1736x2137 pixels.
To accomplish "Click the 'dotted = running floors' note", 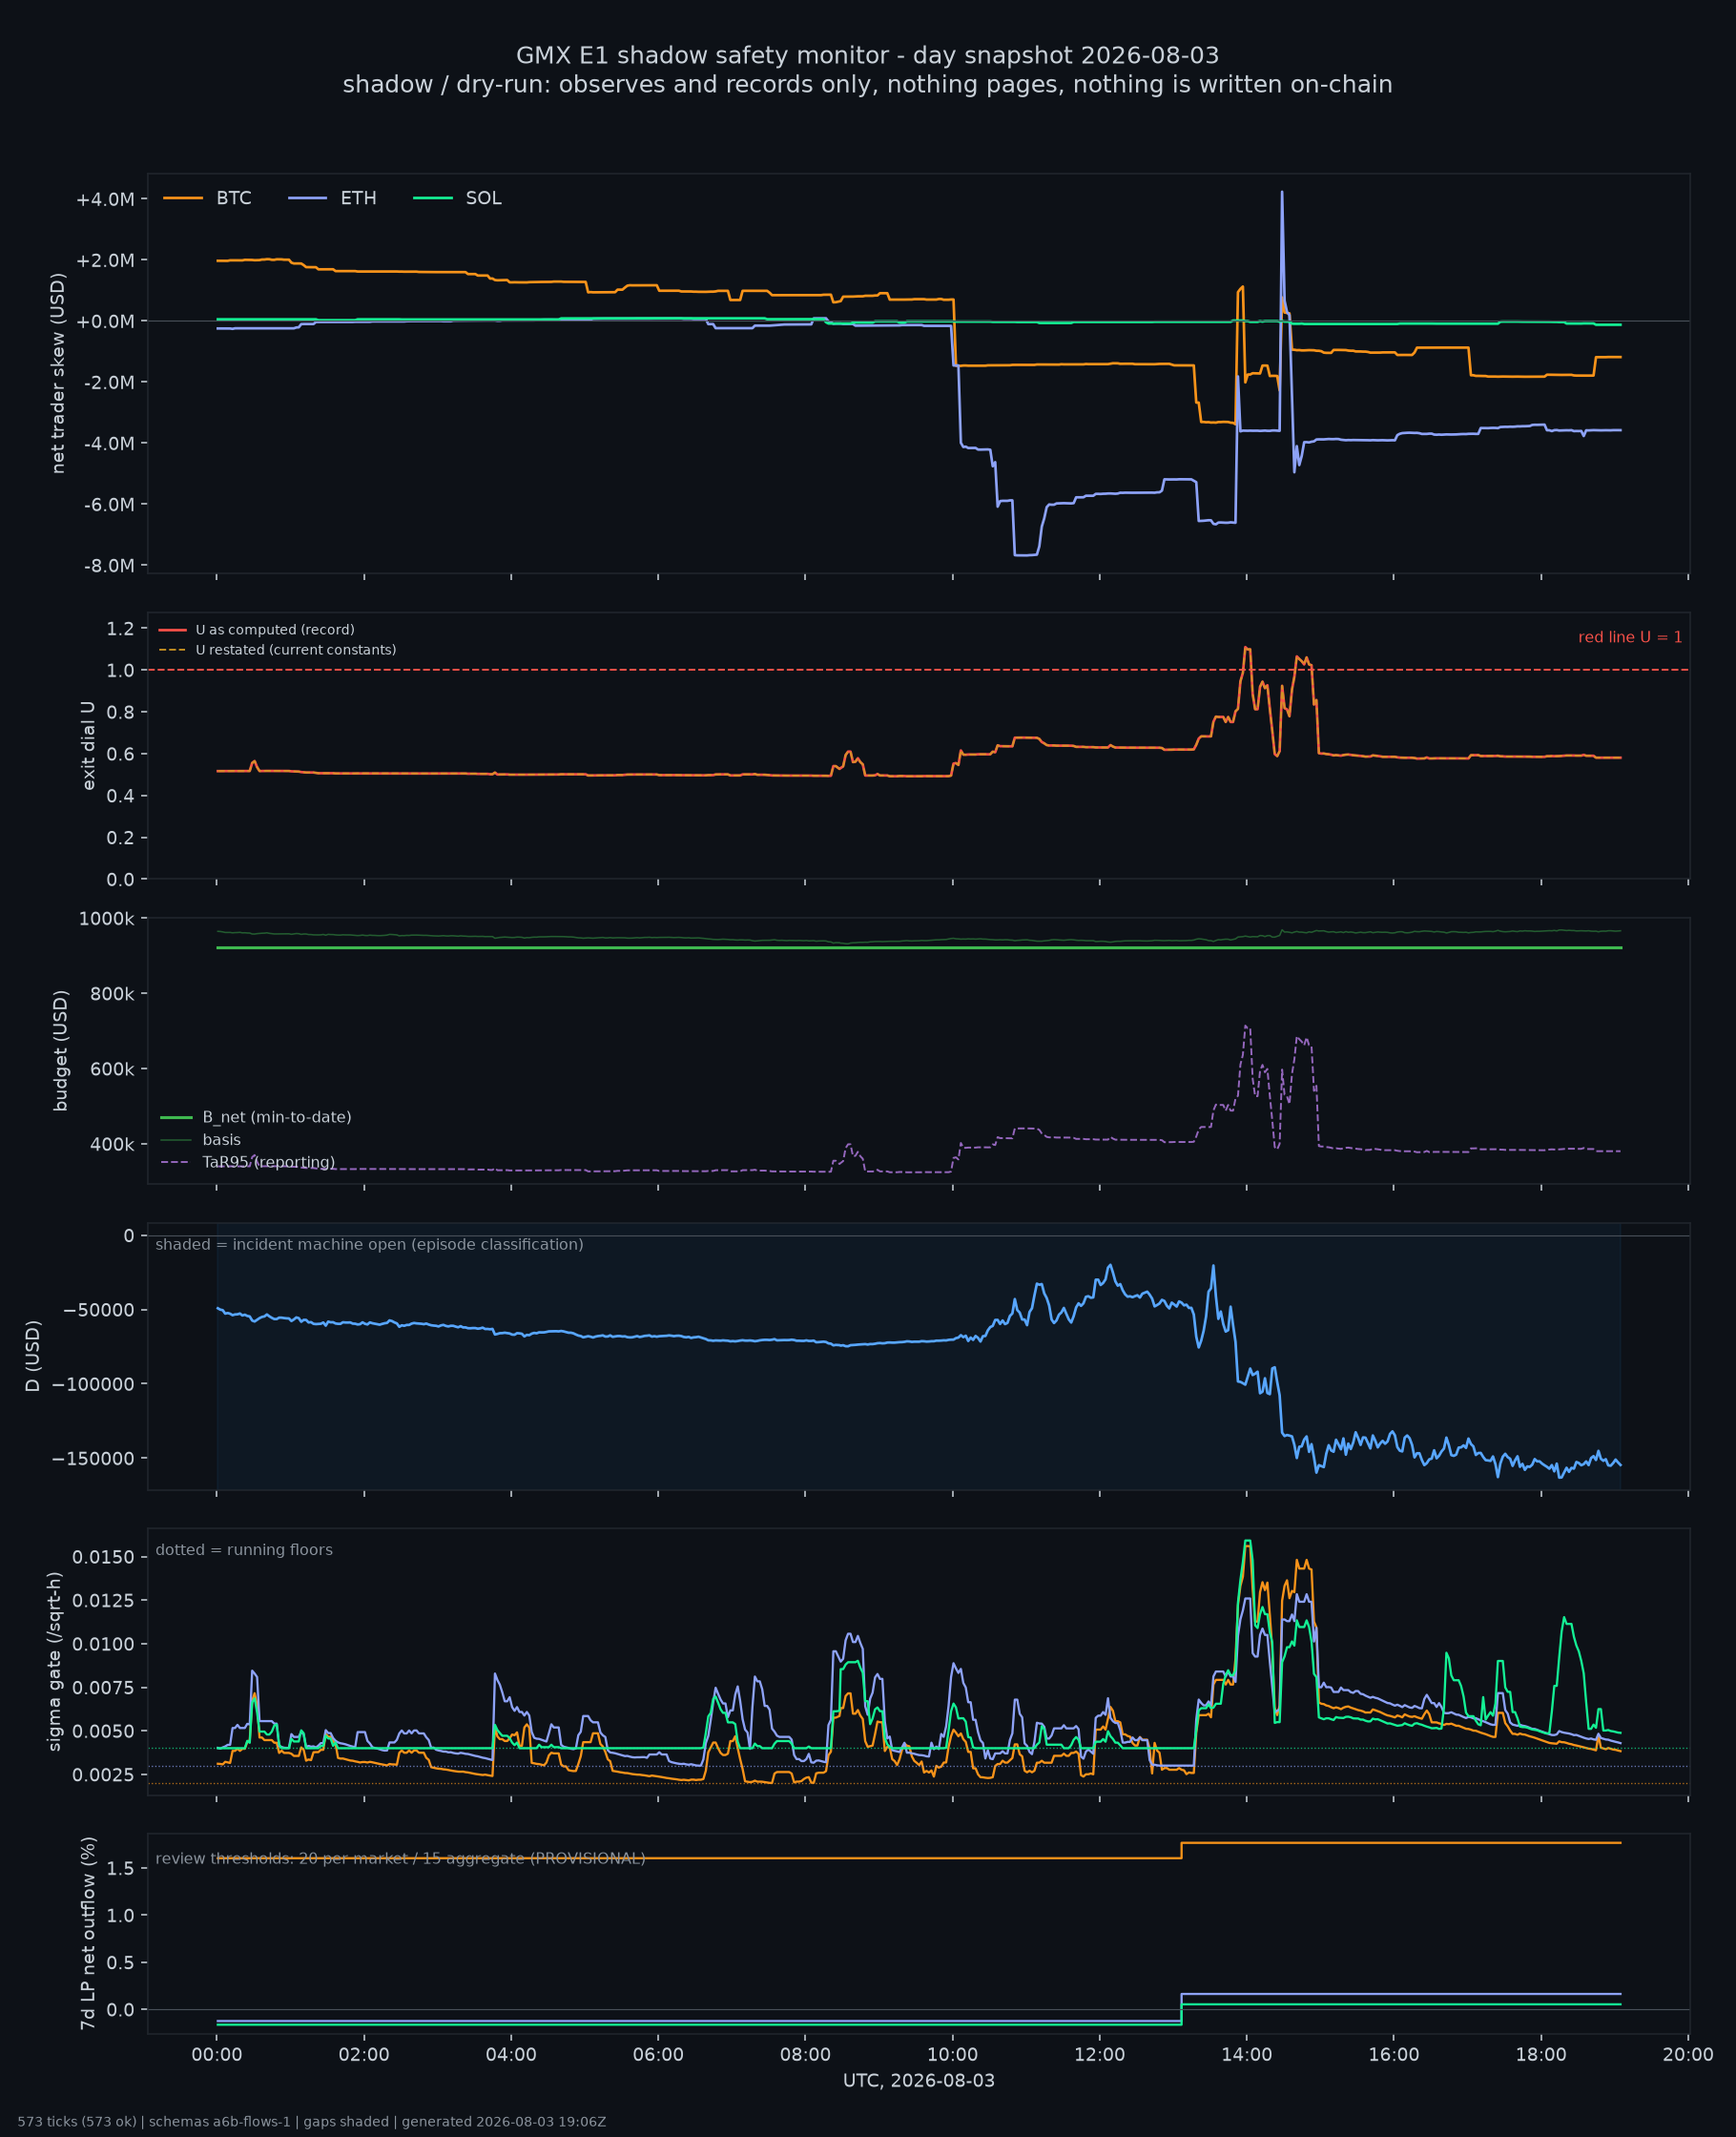I will tap(244, 1549).
